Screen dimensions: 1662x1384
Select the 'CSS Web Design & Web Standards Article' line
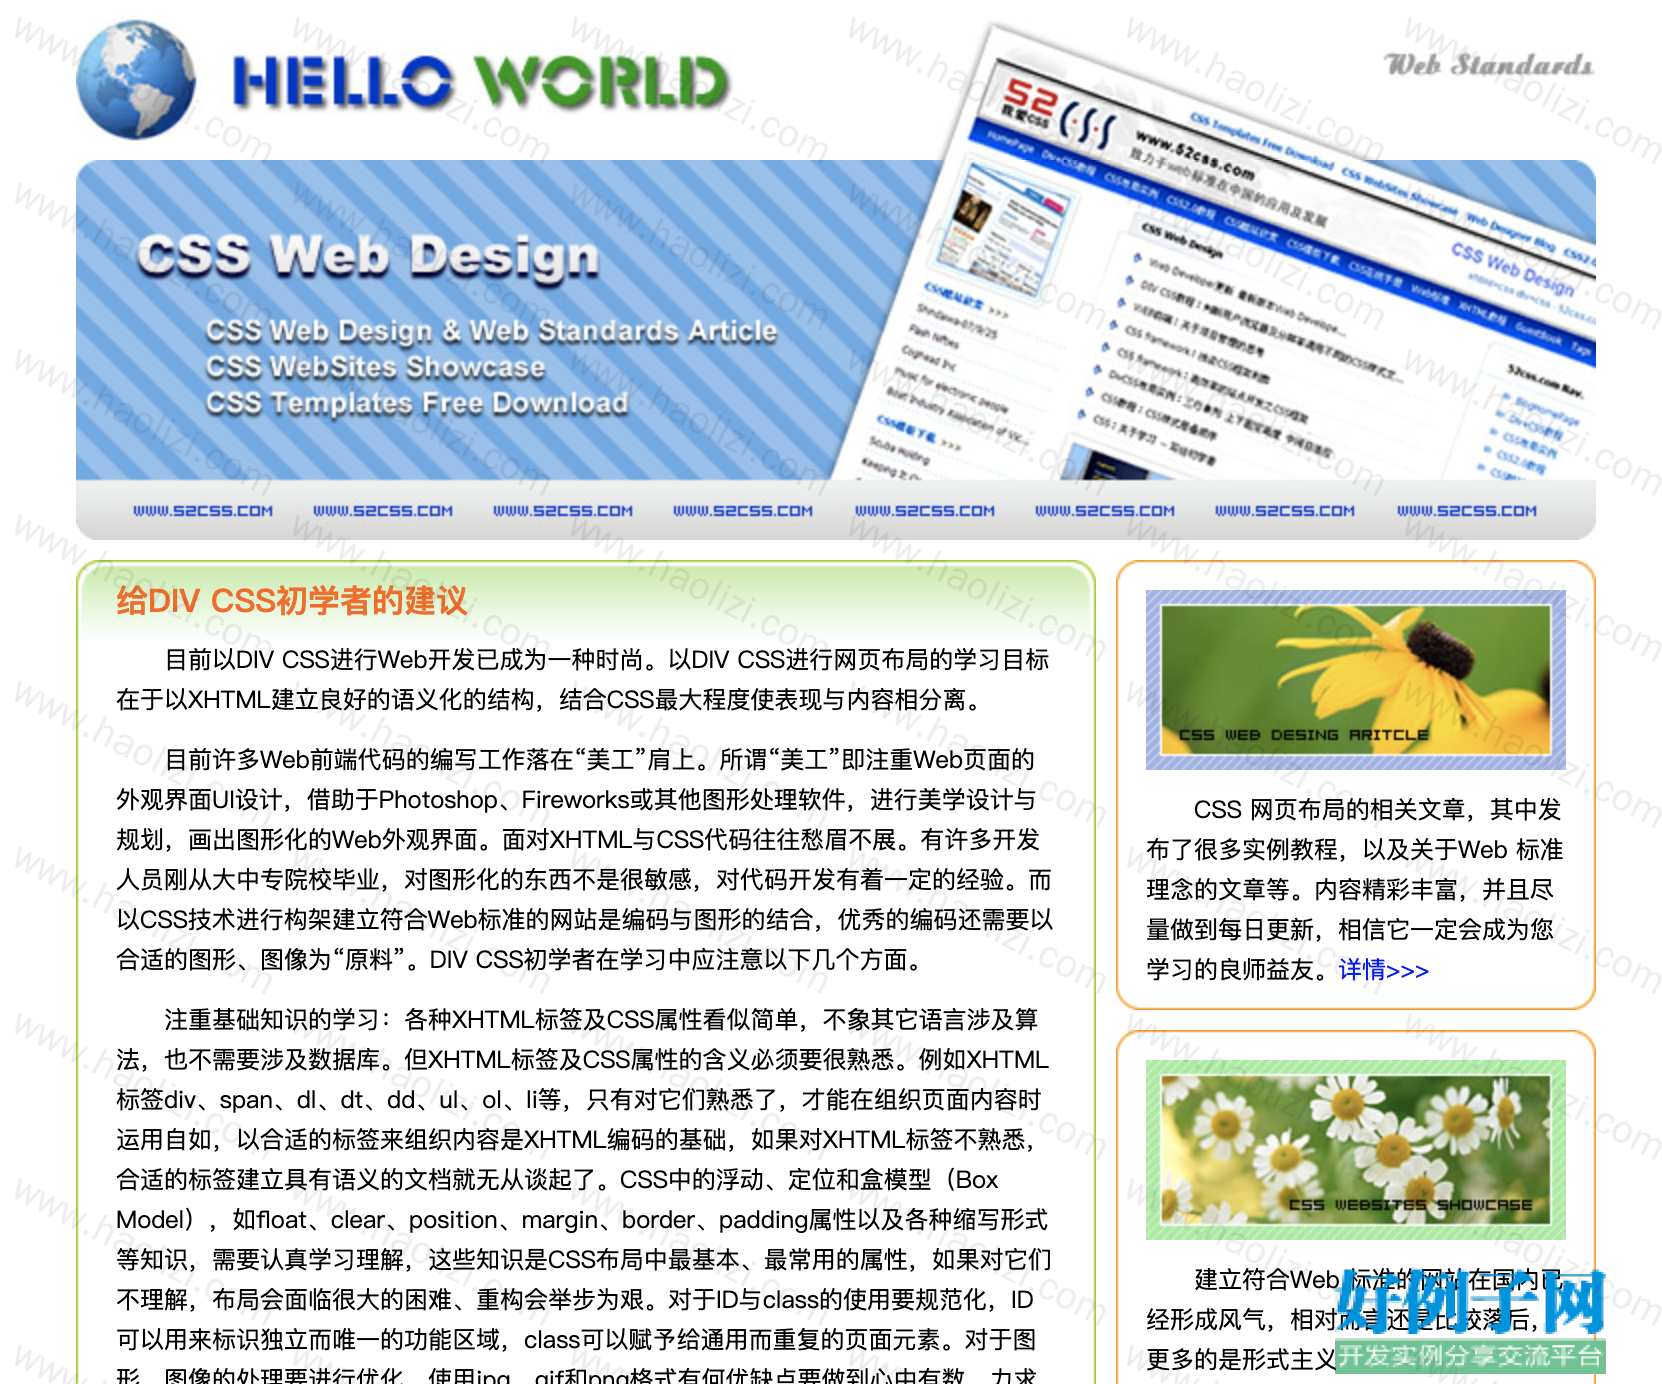click(x=491, y=331)
